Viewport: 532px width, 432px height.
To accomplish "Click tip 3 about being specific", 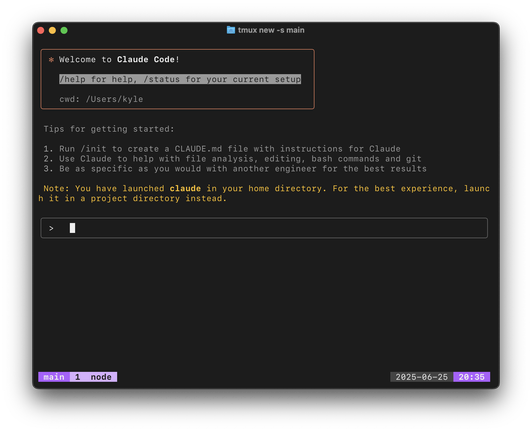I will click(x=235, y=169).
